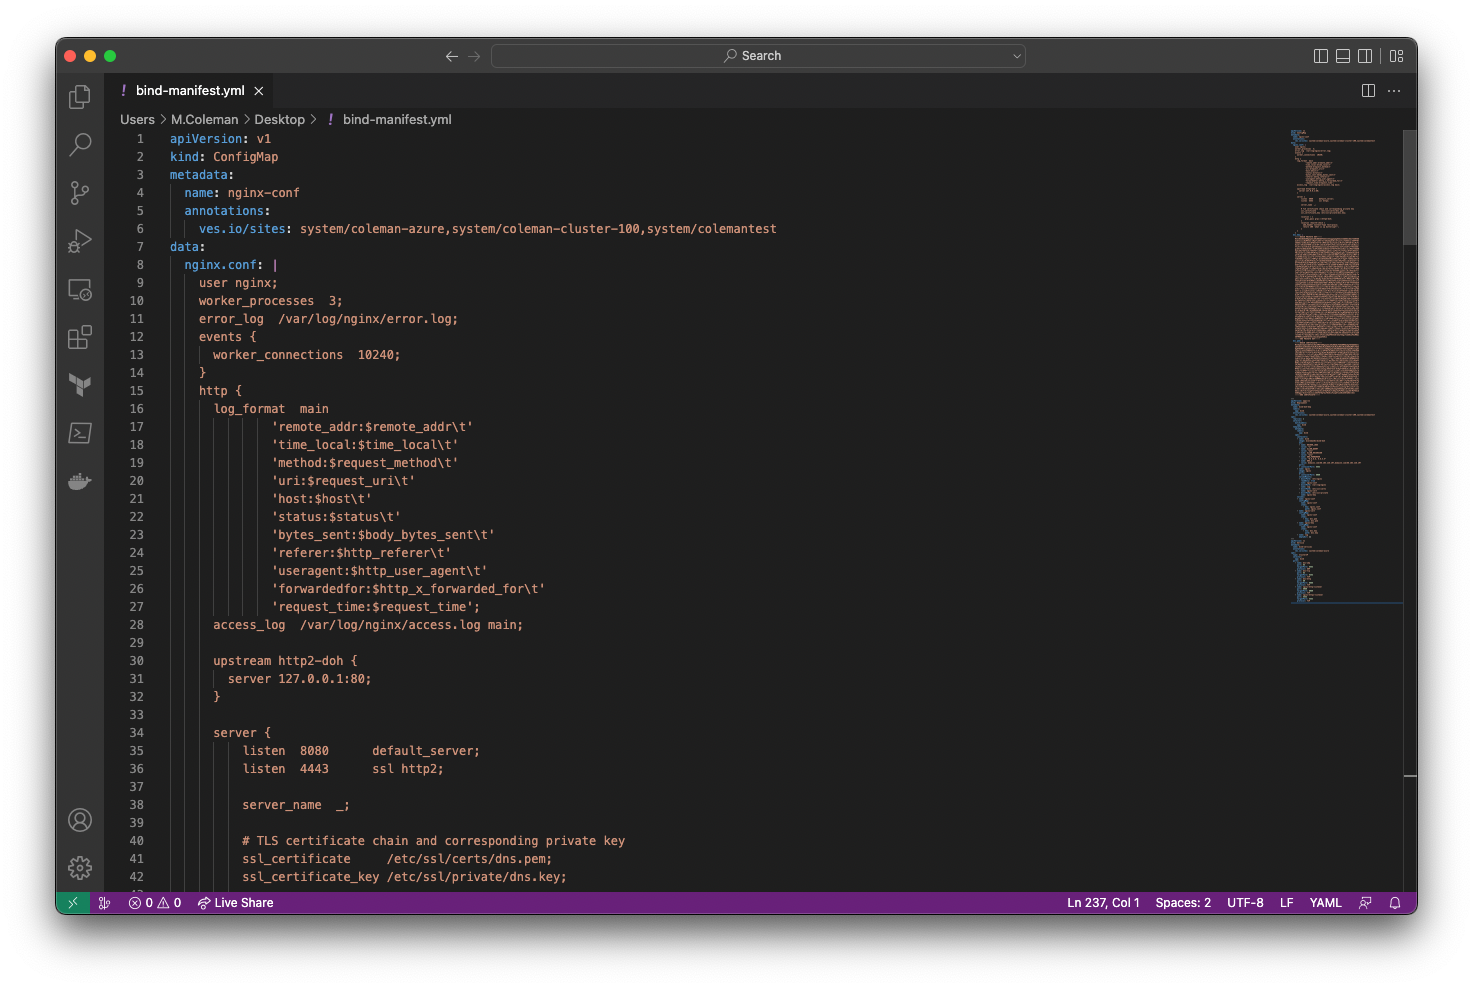
Task: Open the Remote Explorer view
Action: click(x=80, y=290)
